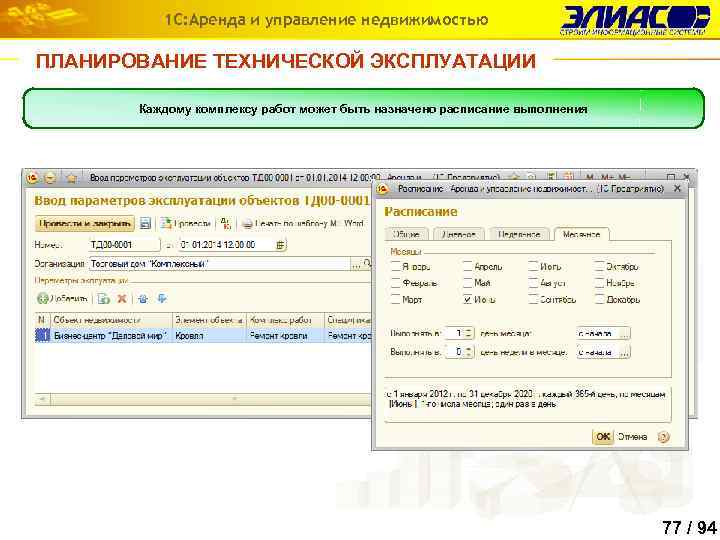Open the calendar picker beside the date field
The width and height of the screenshot is (720, 540).
click(280, 245)
